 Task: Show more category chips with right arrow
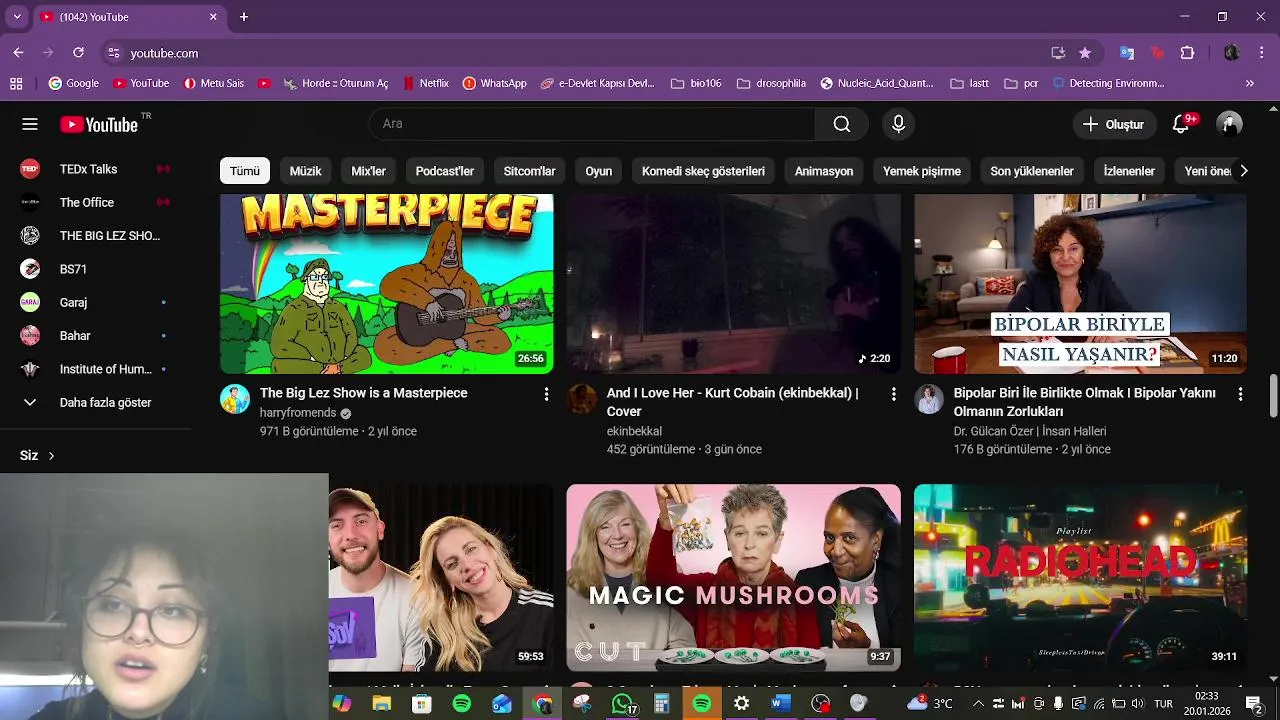click(x=1243, y=171)
